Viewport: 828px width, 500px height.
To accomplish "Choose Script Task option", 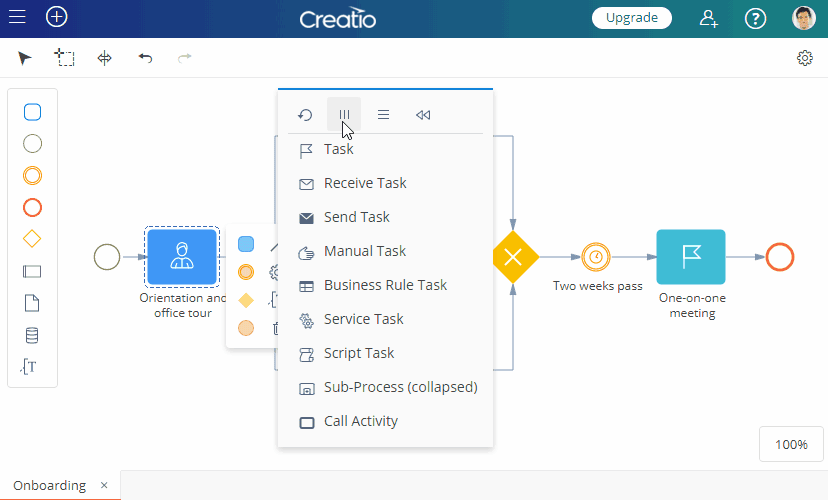I will pyautogui.click(x=385, y=353).
